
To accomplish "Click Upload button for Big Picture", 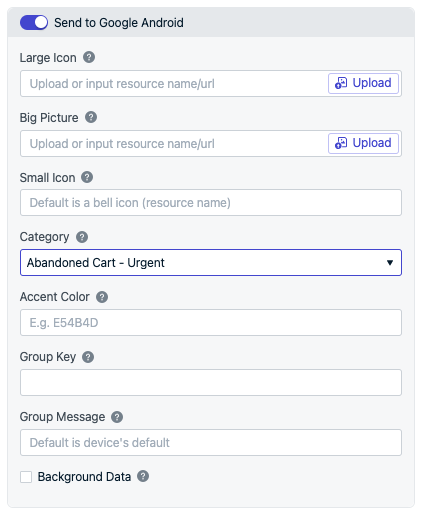I will point(363,143).
